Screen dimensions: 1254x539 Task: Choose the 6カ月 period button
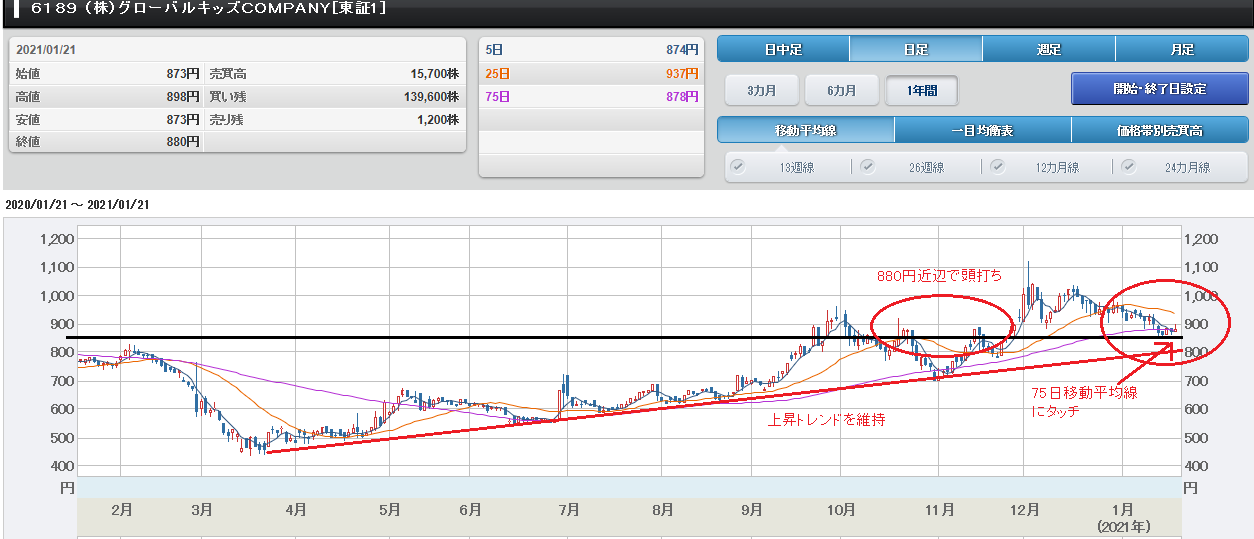pos(841,90)
